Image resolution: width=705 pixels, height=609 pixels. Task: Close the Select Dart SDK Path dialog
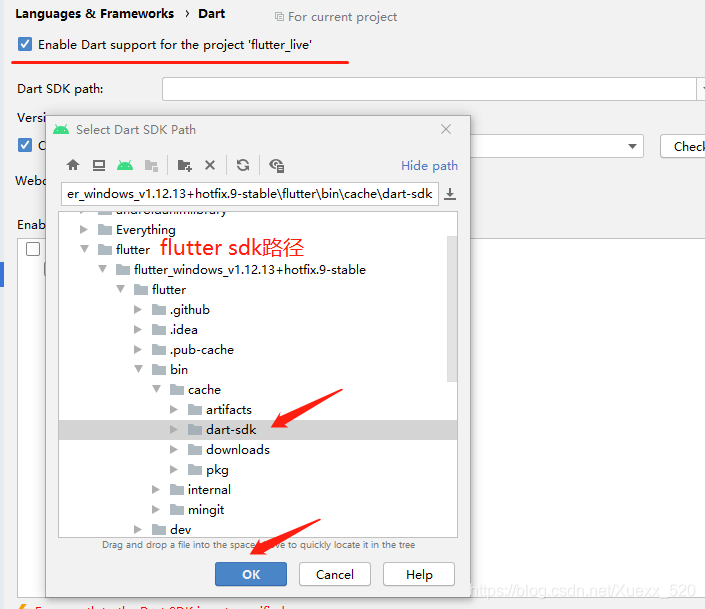[446, 130]
